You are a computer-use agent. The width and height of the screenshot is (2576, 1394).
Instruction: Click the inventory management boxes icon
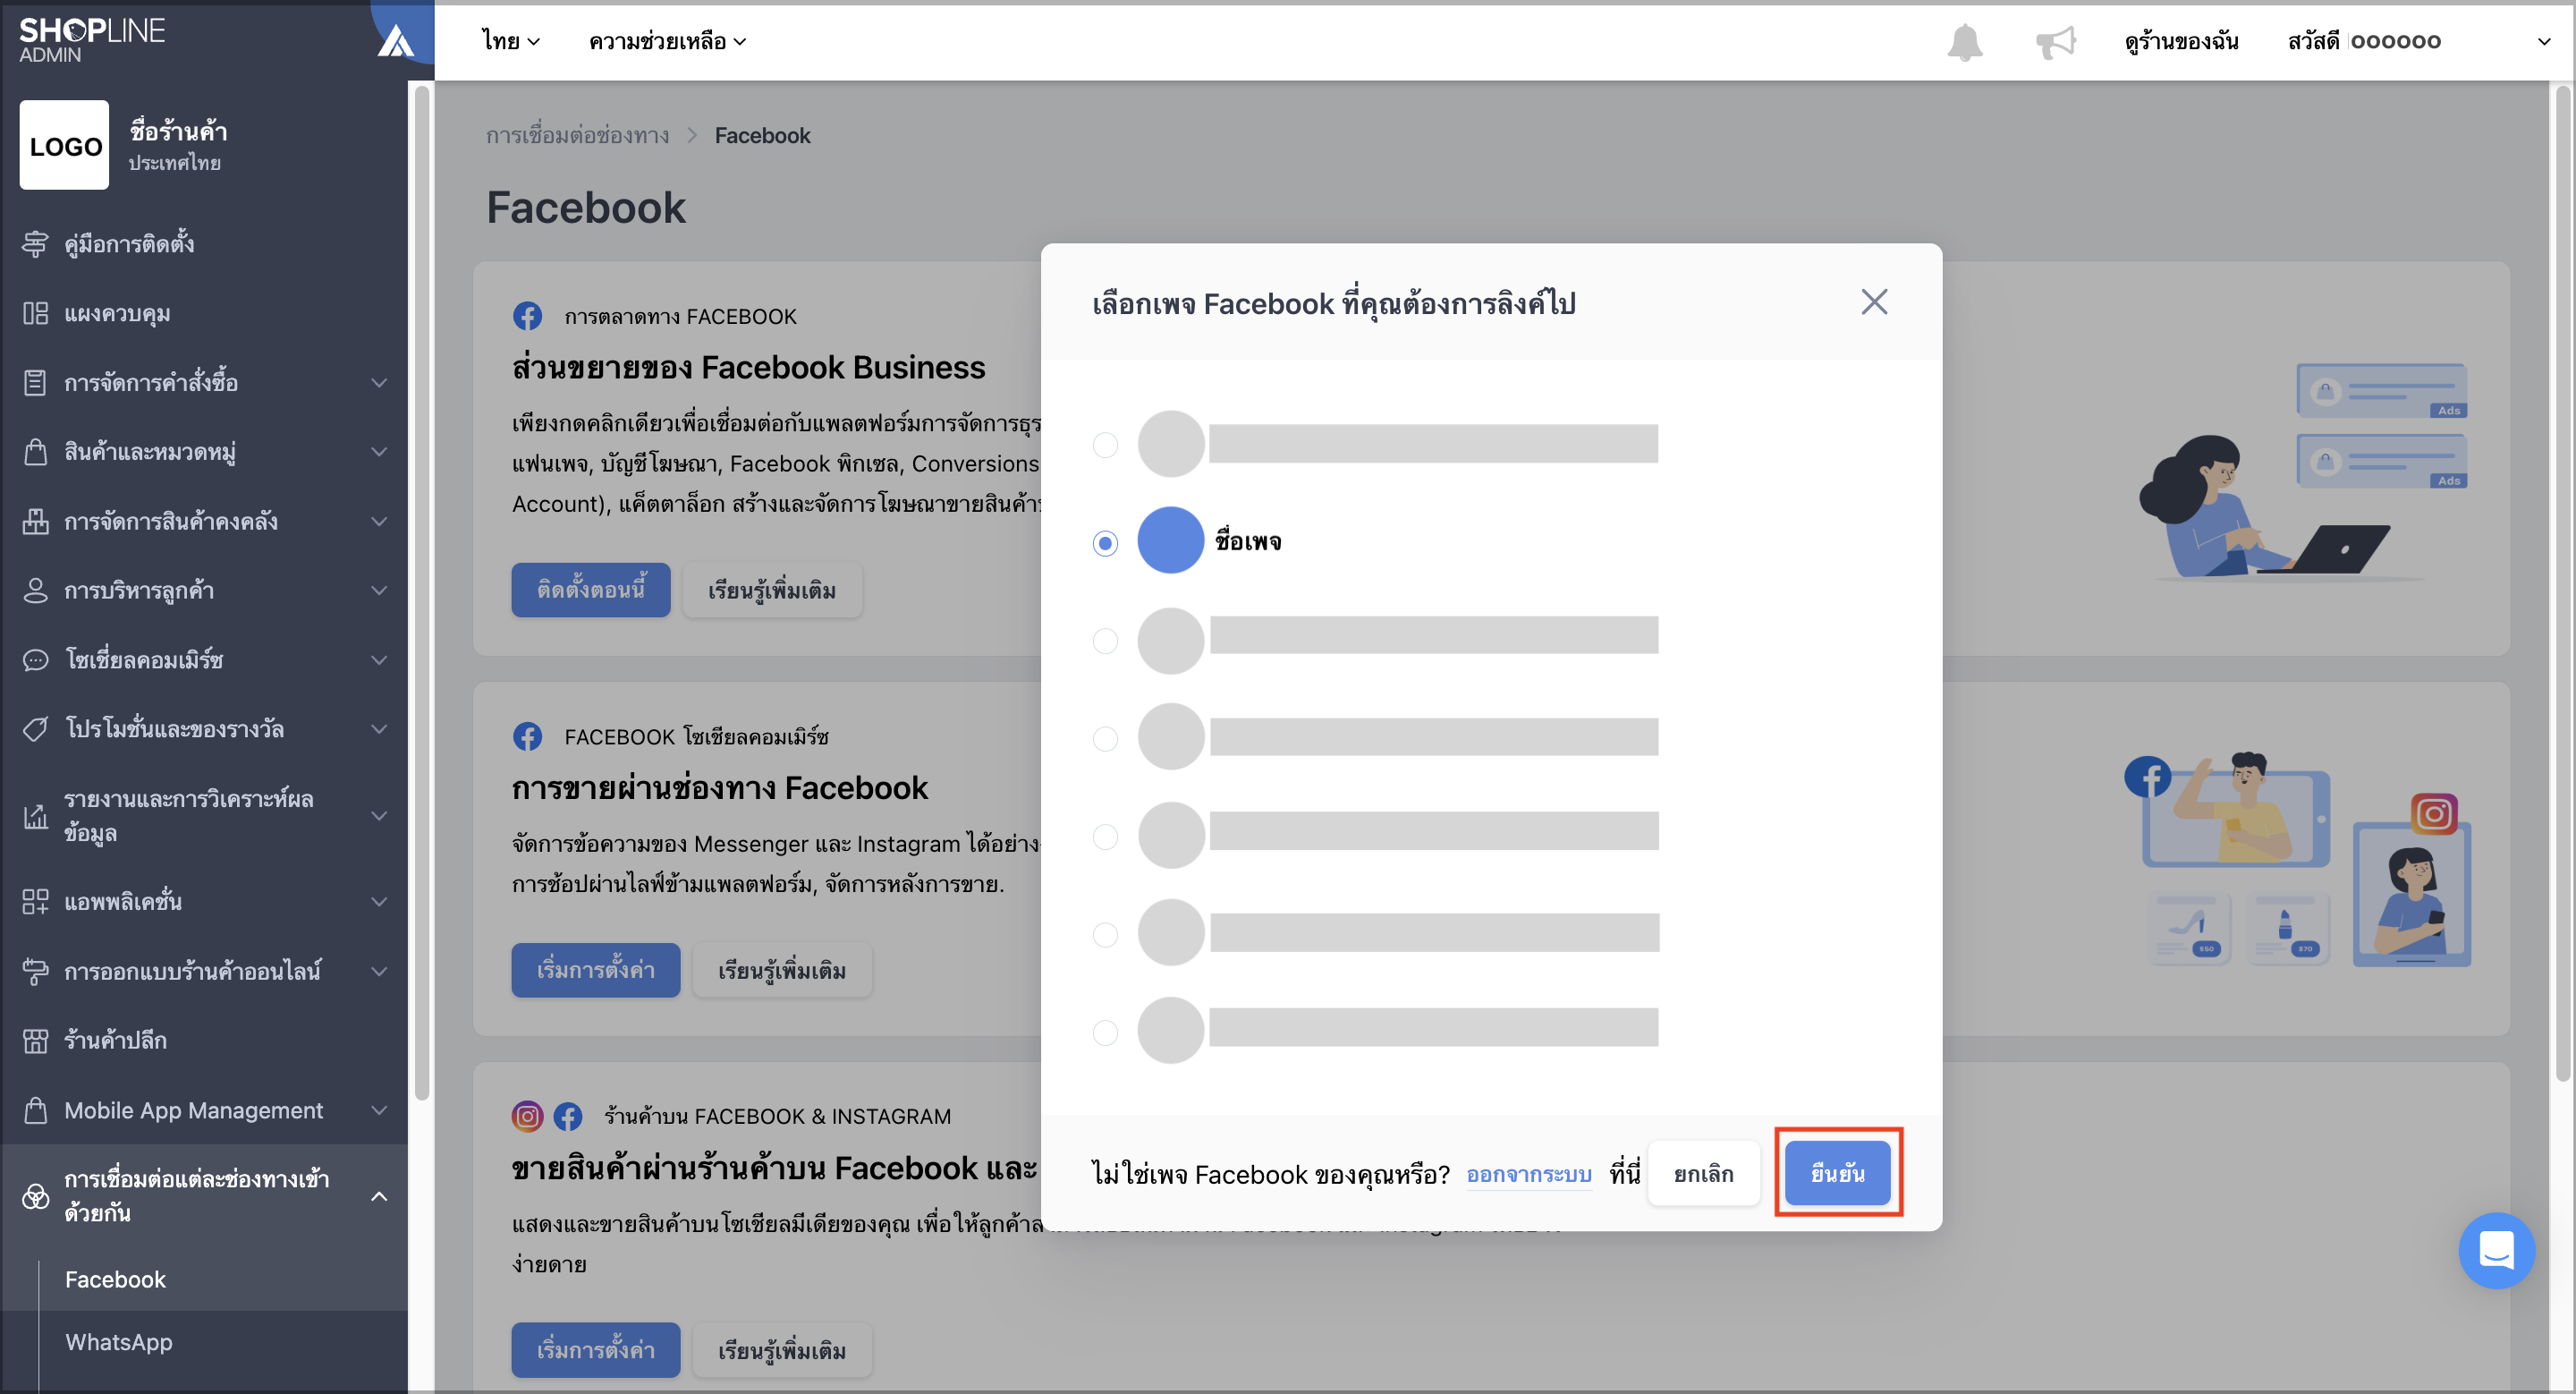[x=35, y=521]
